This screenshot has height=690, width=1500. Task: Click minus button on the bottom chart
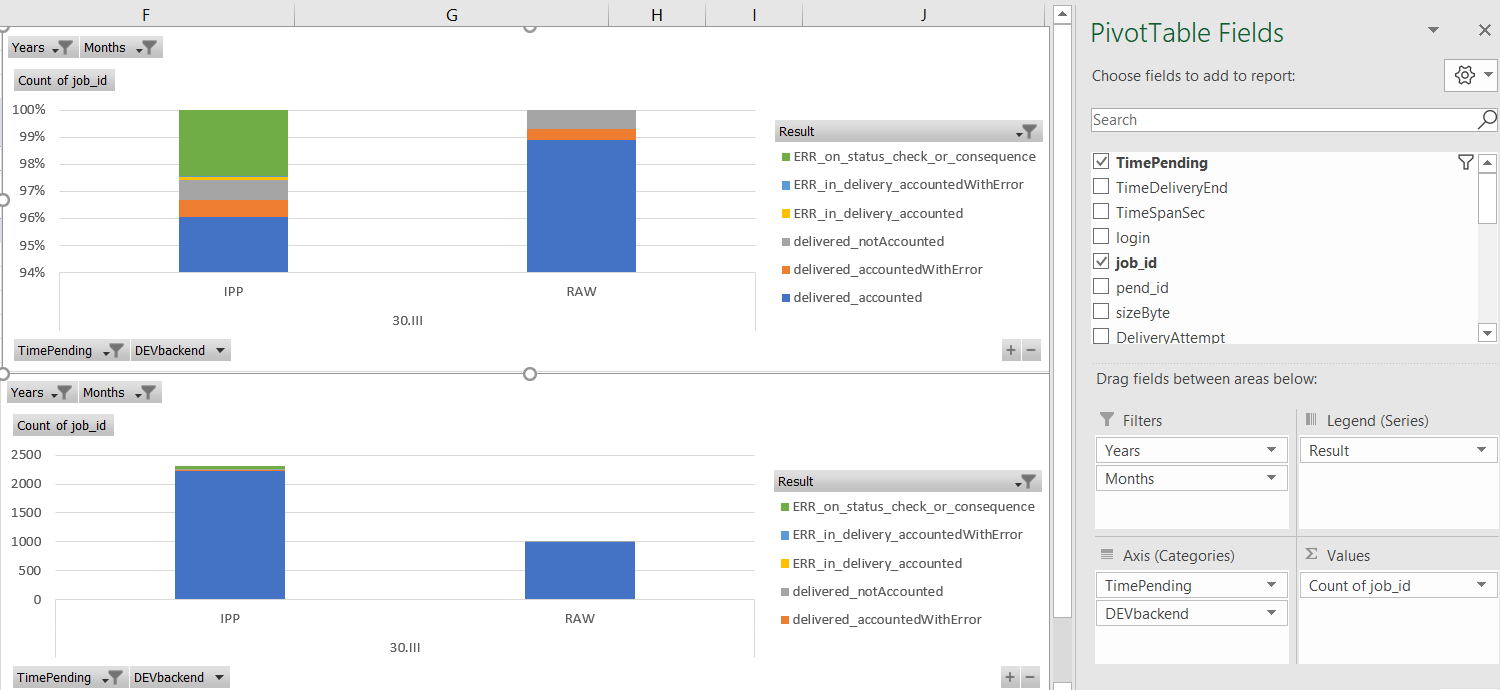(1031, 678)
